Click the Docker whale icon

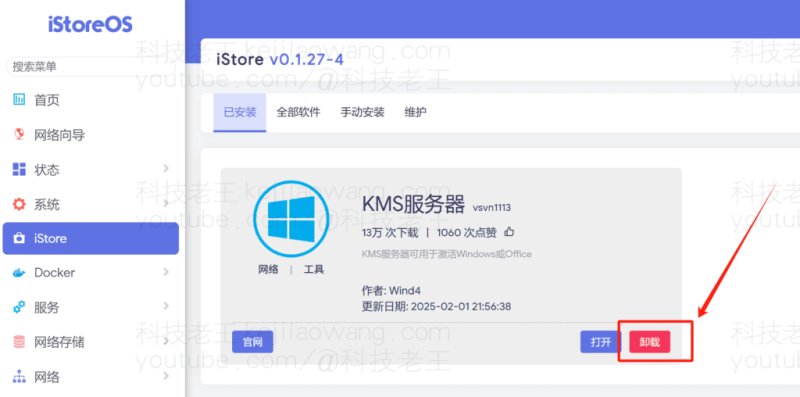[19, 273]
